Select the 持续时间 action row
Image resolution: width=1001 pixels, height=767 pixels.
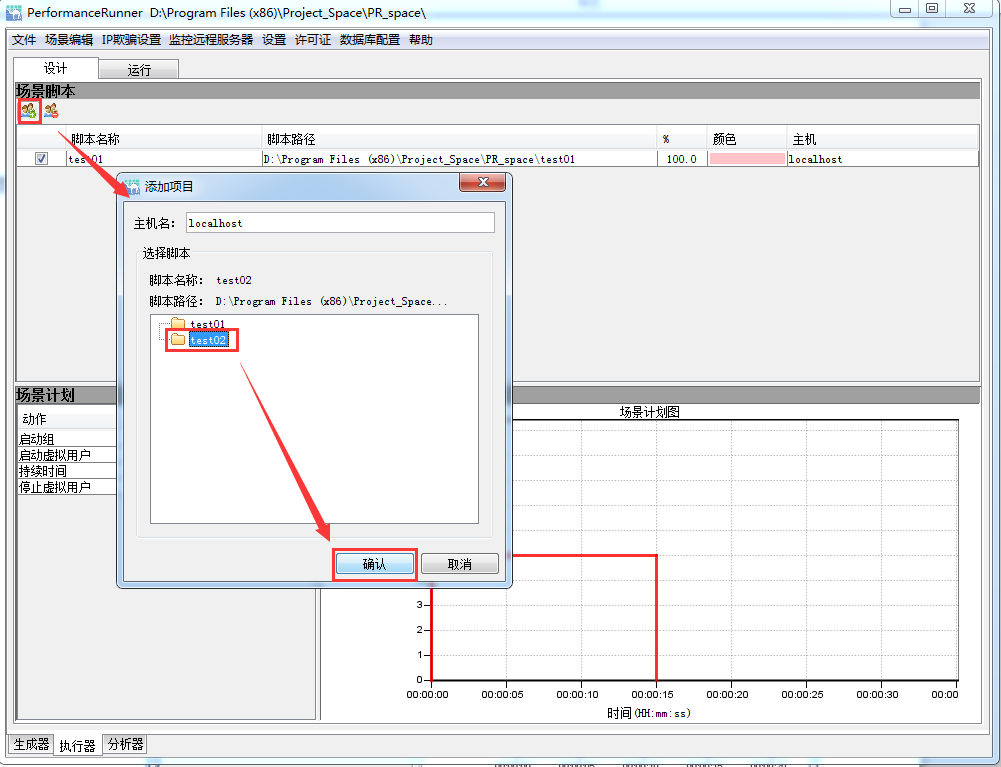67,471
